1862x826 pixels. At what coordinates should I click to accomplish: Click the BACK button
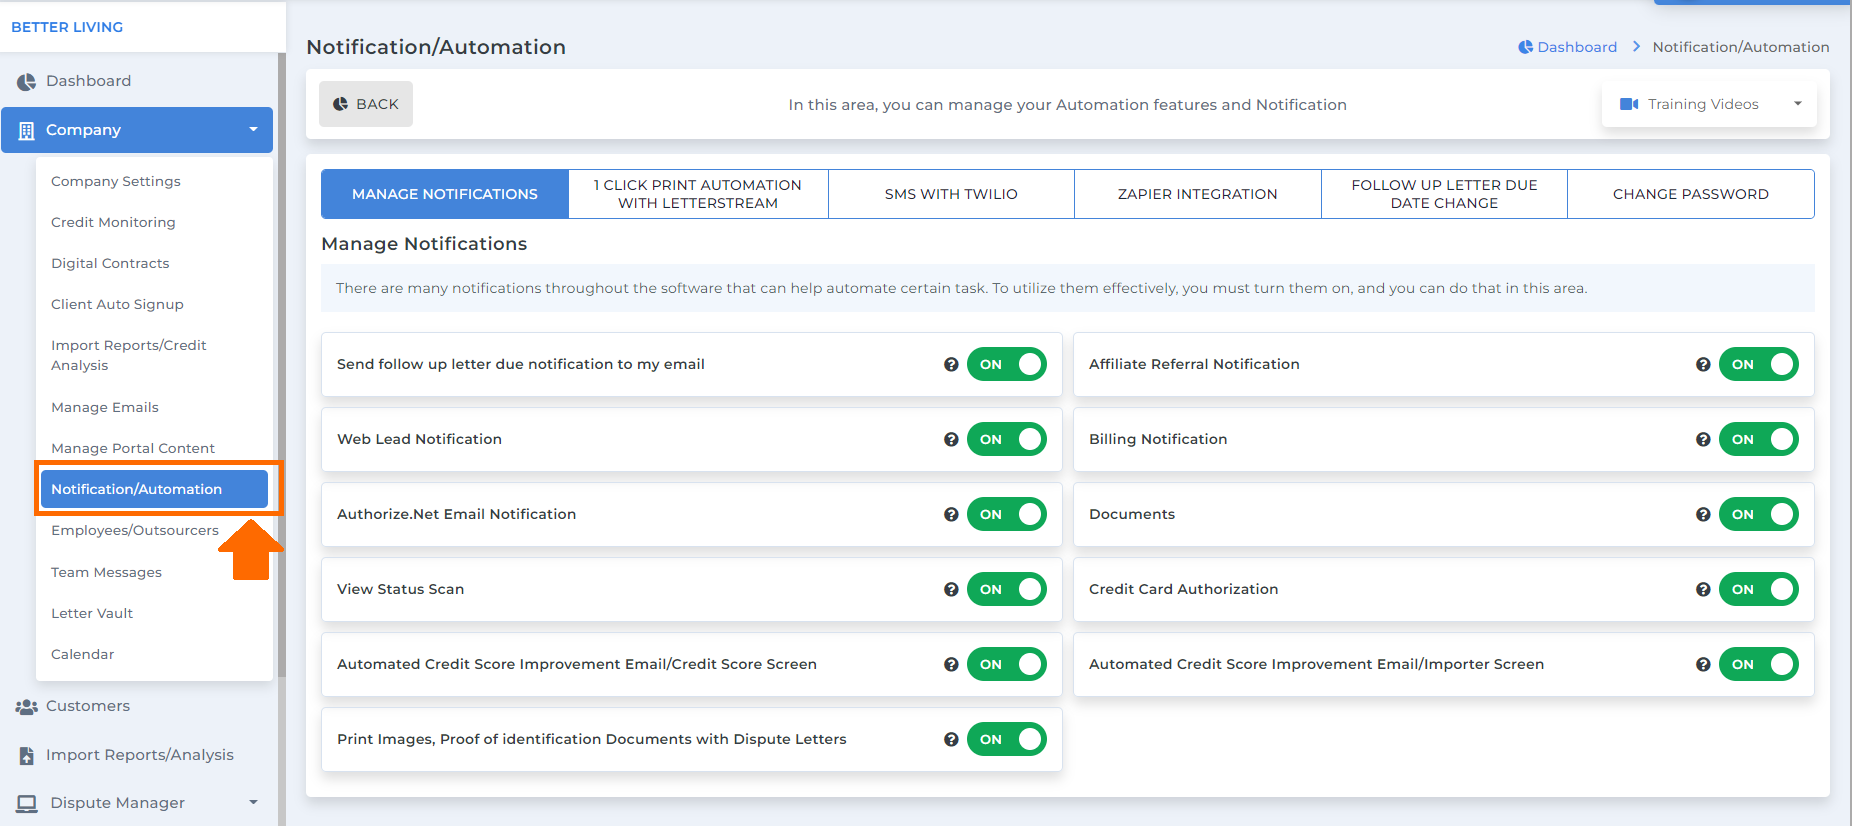click(x=366, y=104)
